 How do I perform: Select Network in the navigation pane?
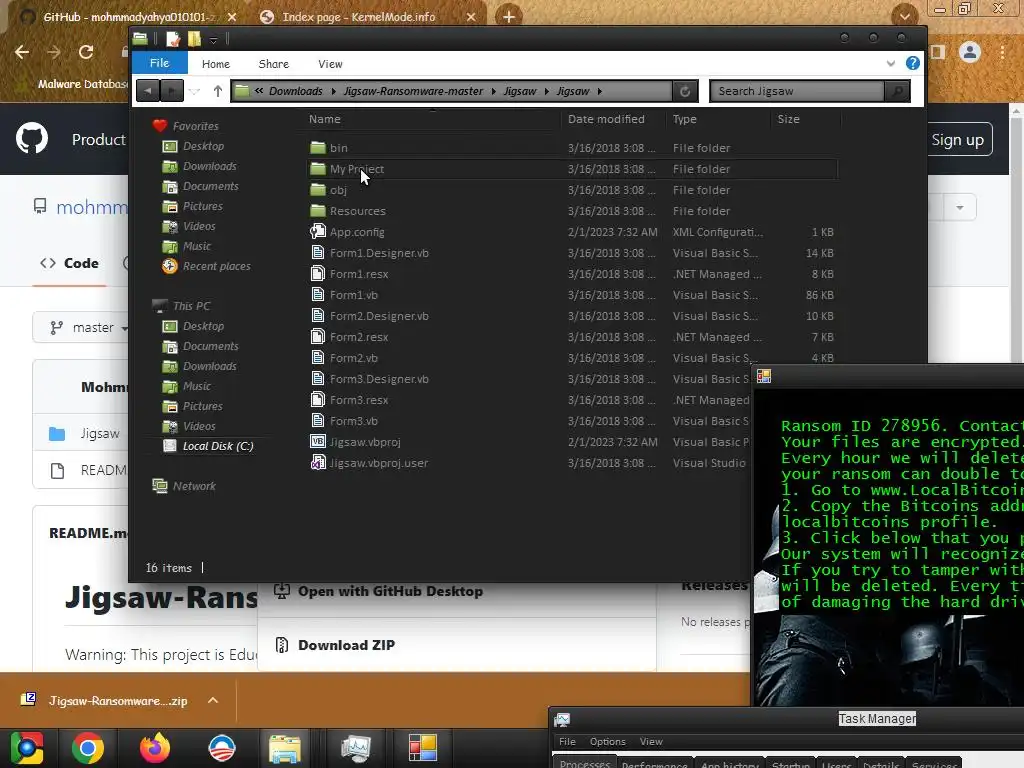coord(194,487)
